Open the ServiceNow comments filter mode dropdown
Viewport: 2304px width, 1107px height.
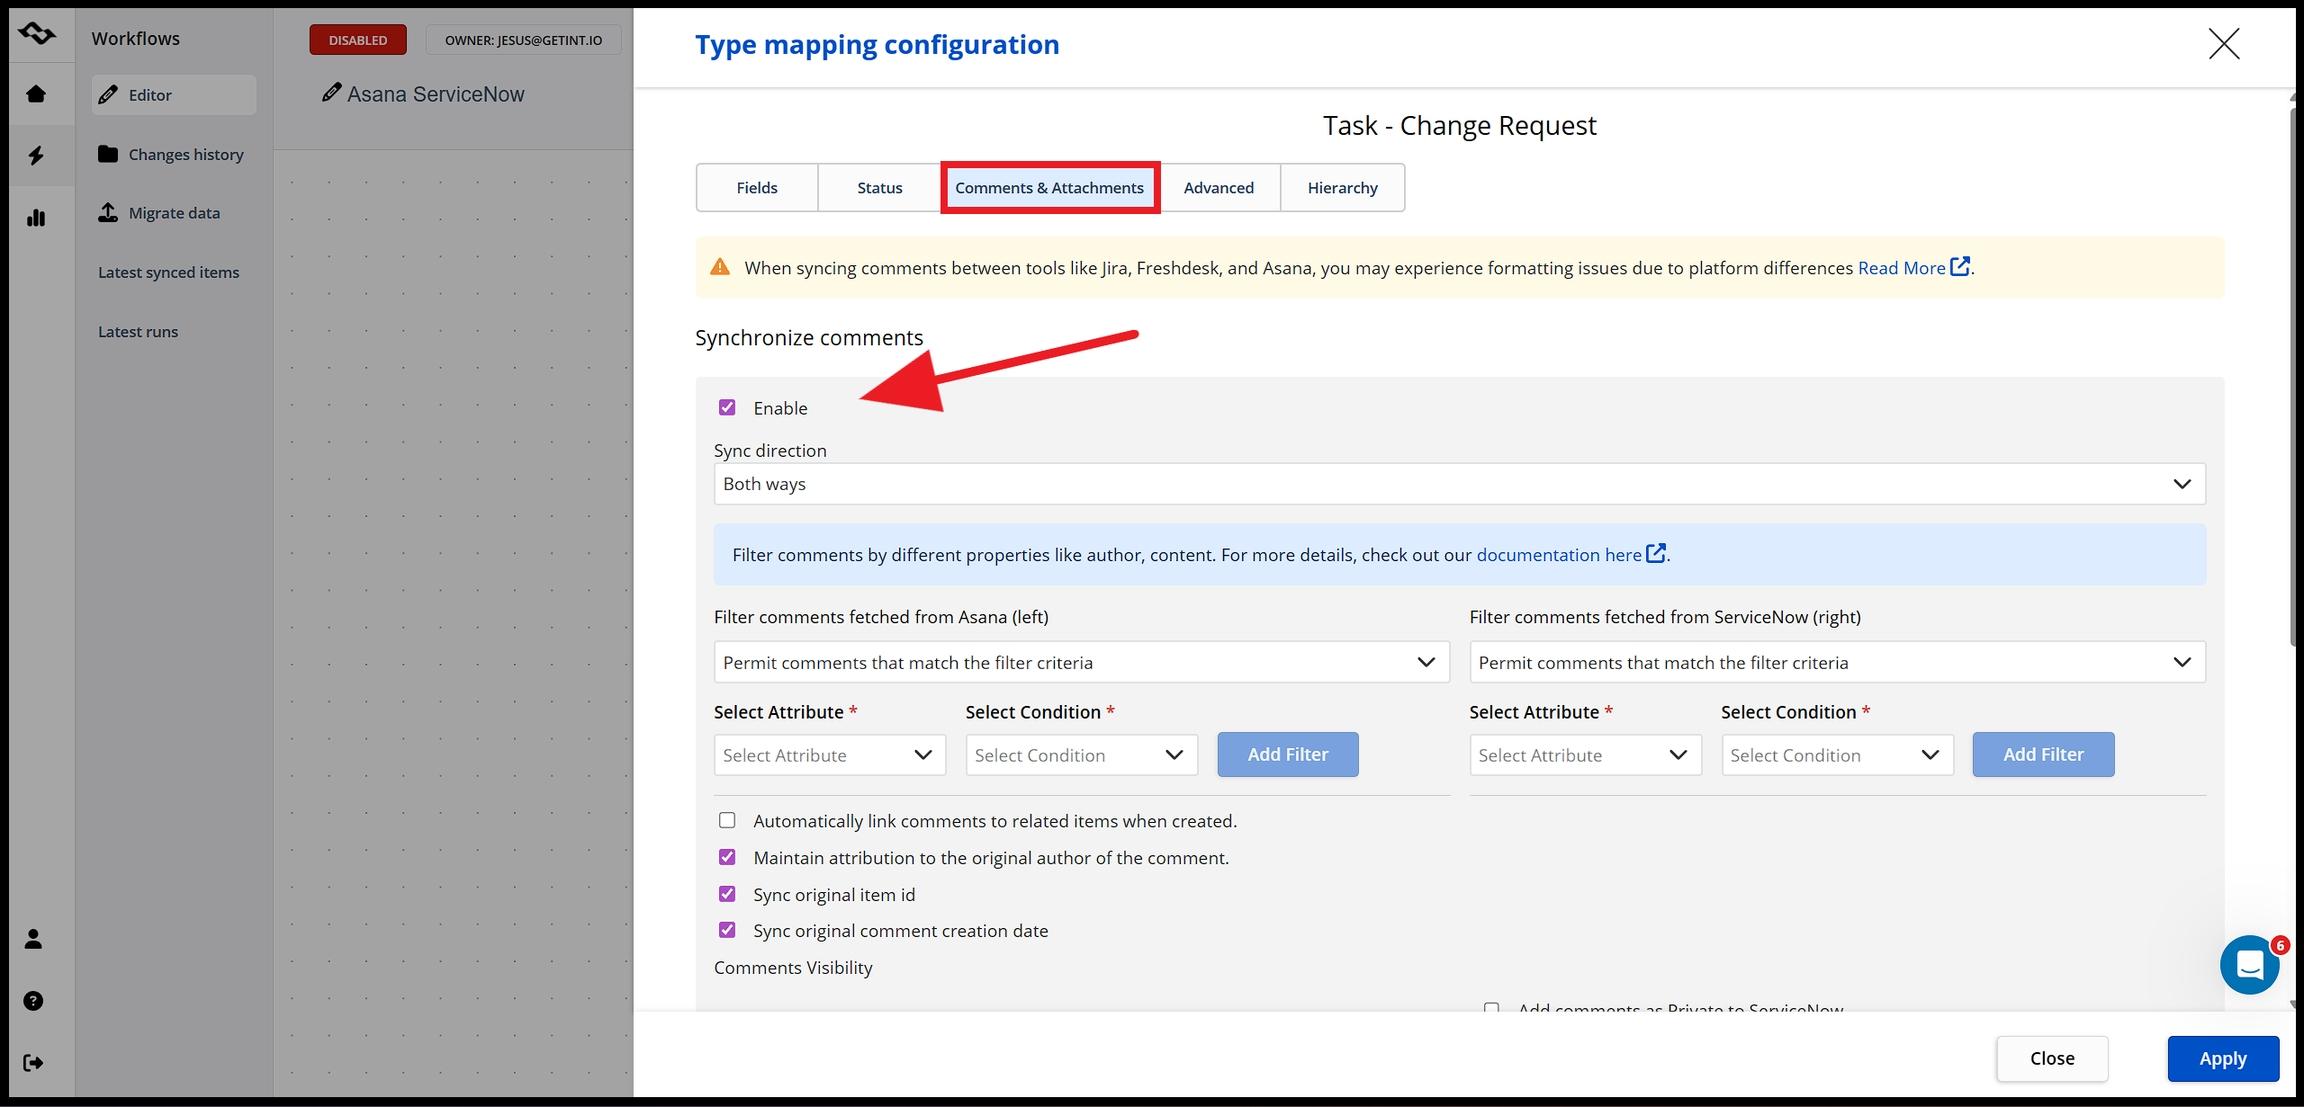tap(1837, 662)
